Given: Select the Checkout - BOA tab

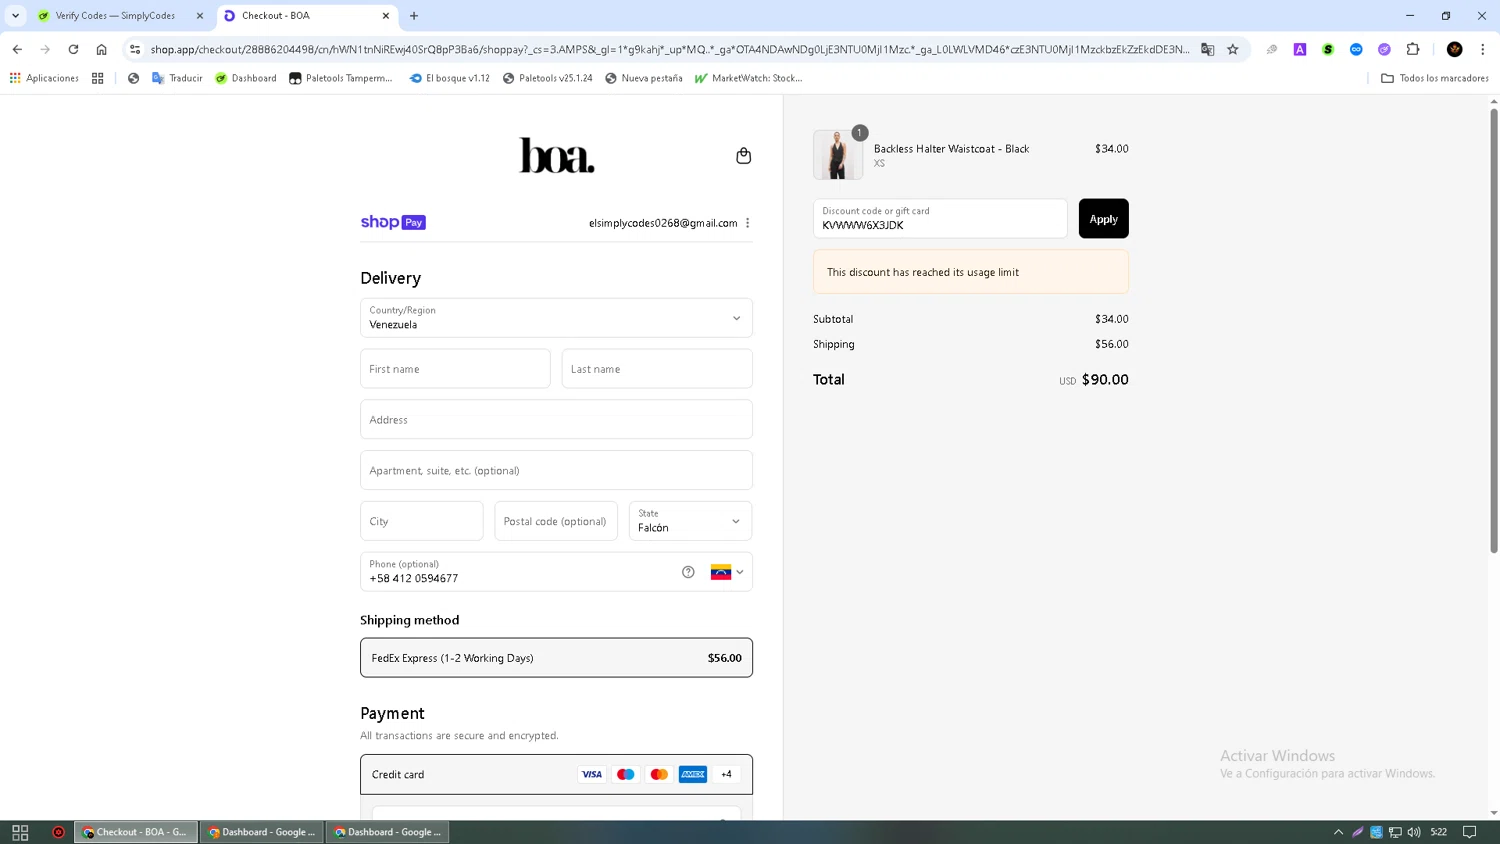Looking at the screenshot, I should pyautogui.click(x=305, y=16).
